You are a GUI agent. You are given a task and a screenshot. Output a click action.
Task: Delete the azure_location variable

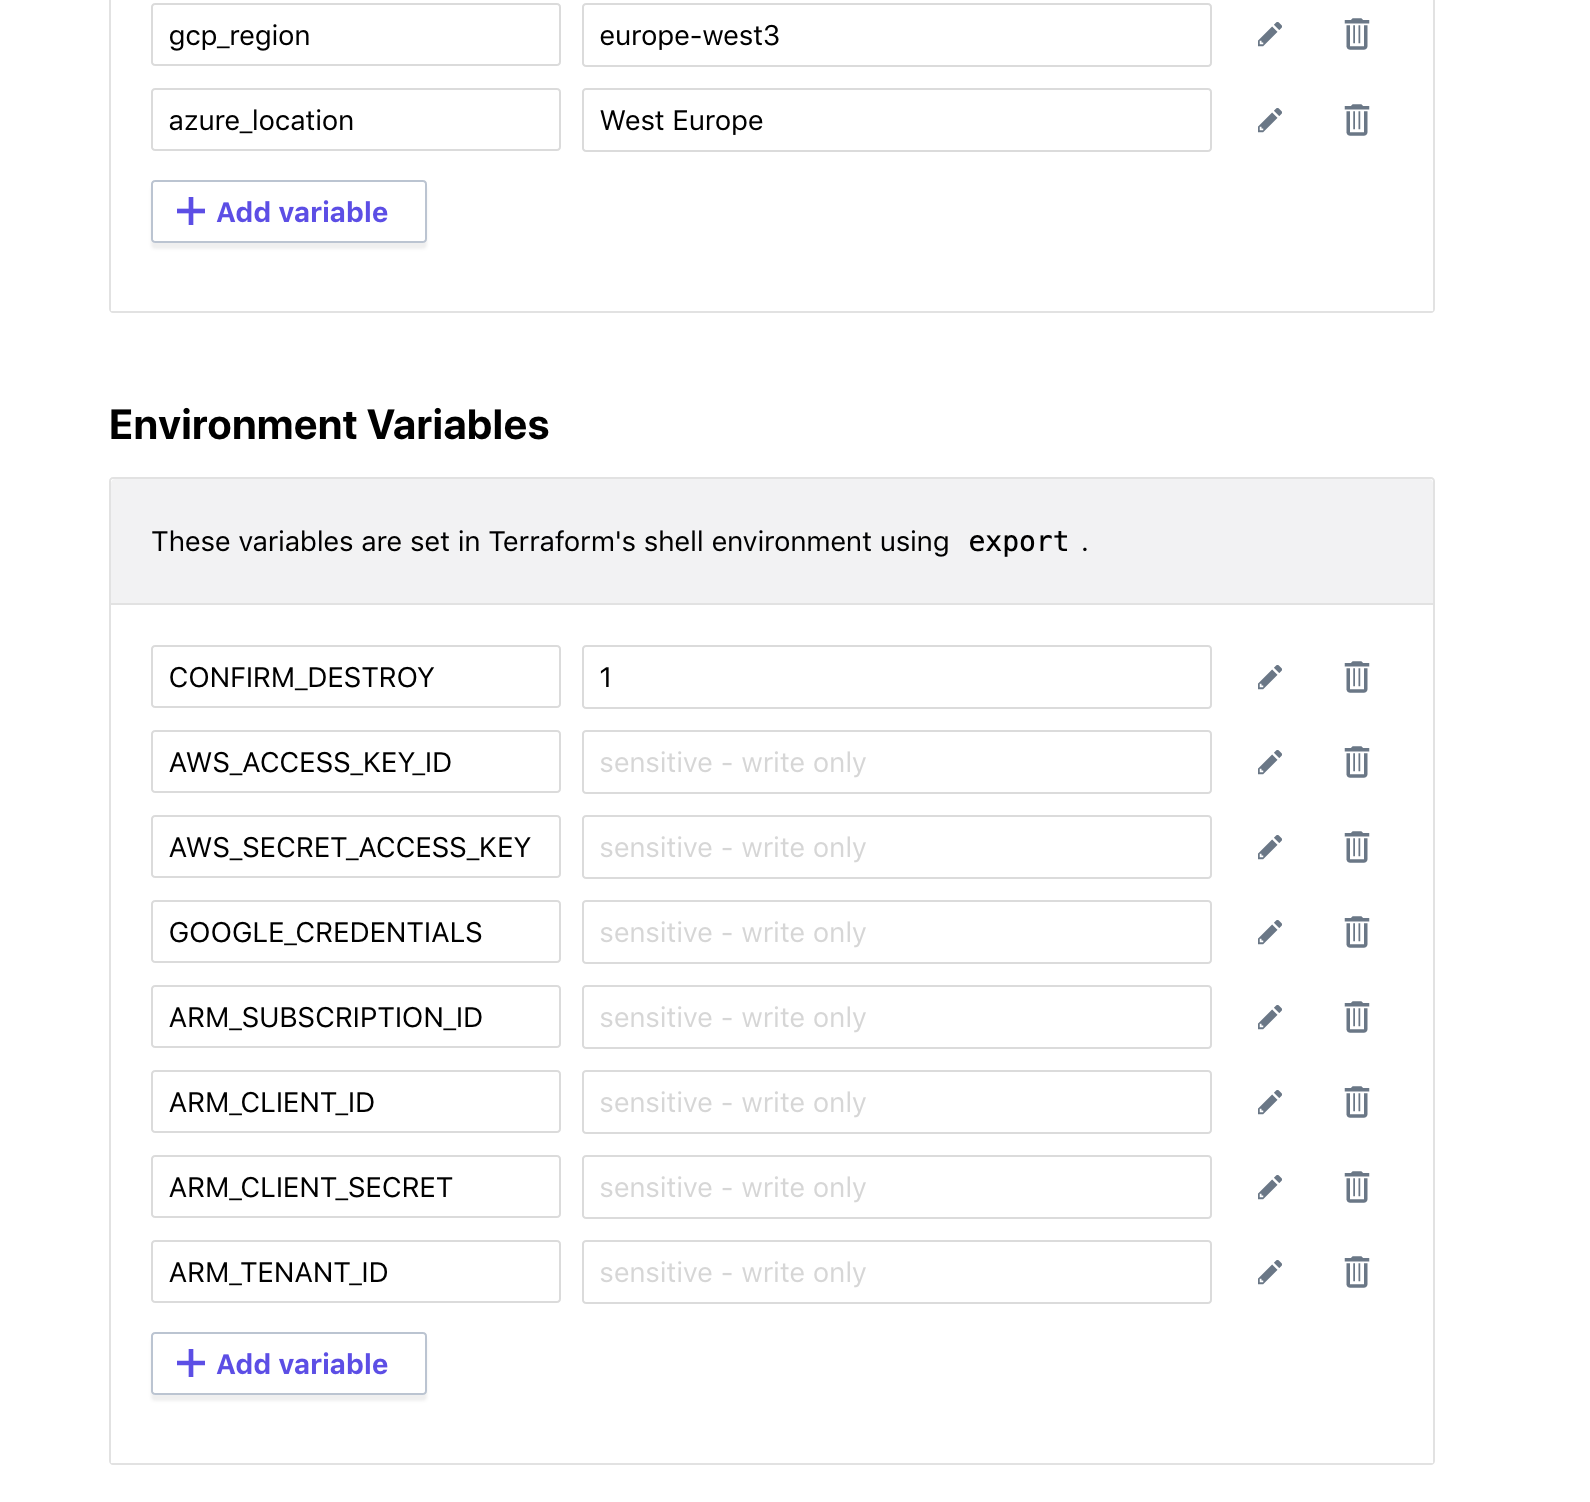point(1356,120)
